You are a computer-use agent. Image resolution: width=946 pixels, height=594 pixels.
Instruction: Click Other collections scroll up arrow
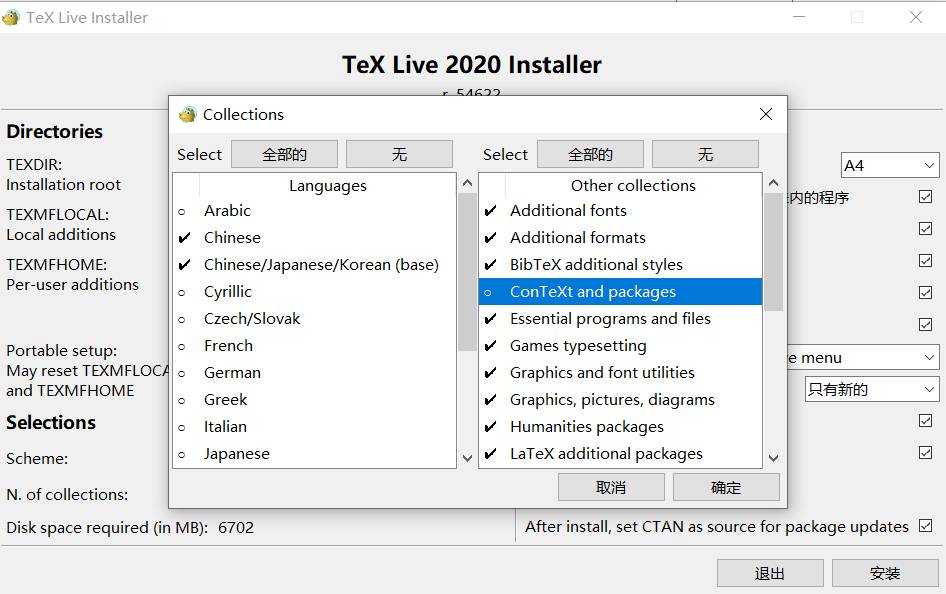pyautogui.click(x=773, y=183)
